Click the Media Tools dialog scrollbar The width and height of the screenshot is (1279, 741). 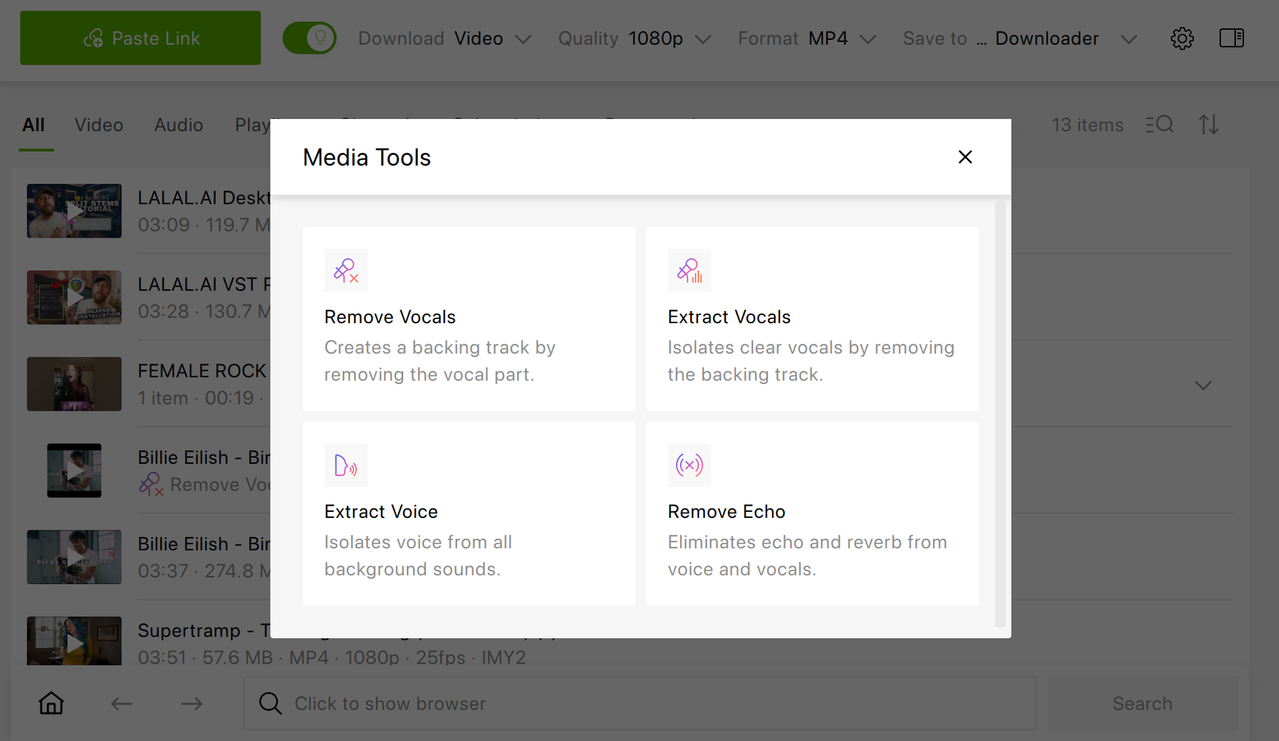click(1000, 413)
